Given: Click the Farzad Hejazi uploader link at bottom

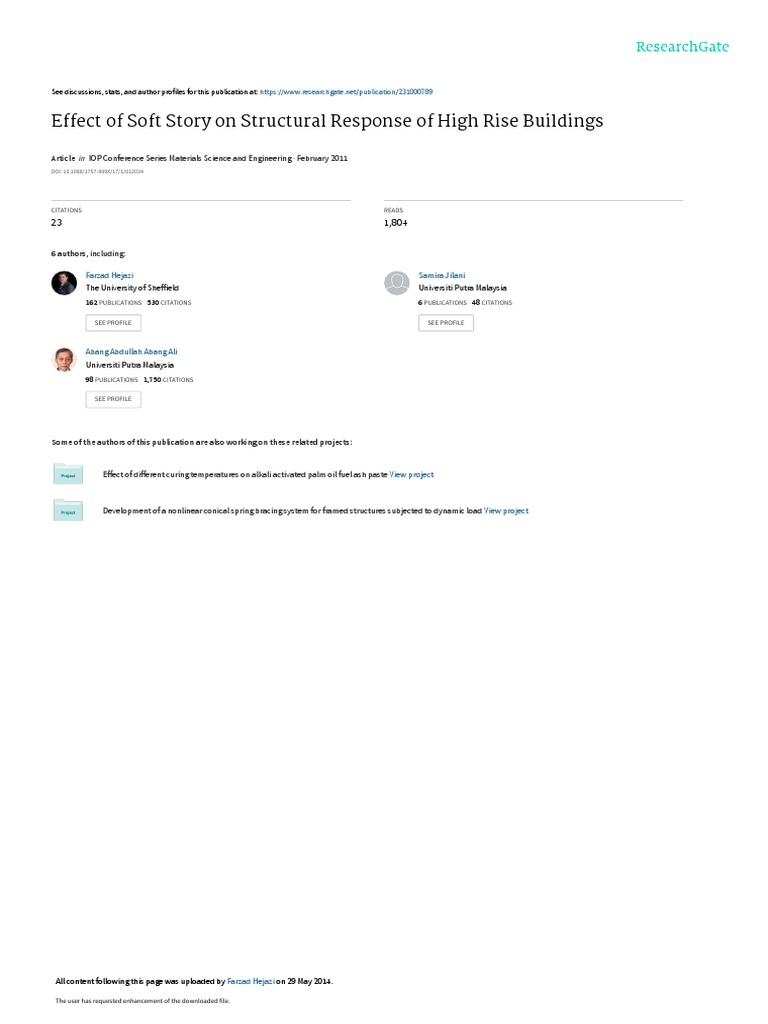Looking at the screenshot, I should click(x=251, y=982).
